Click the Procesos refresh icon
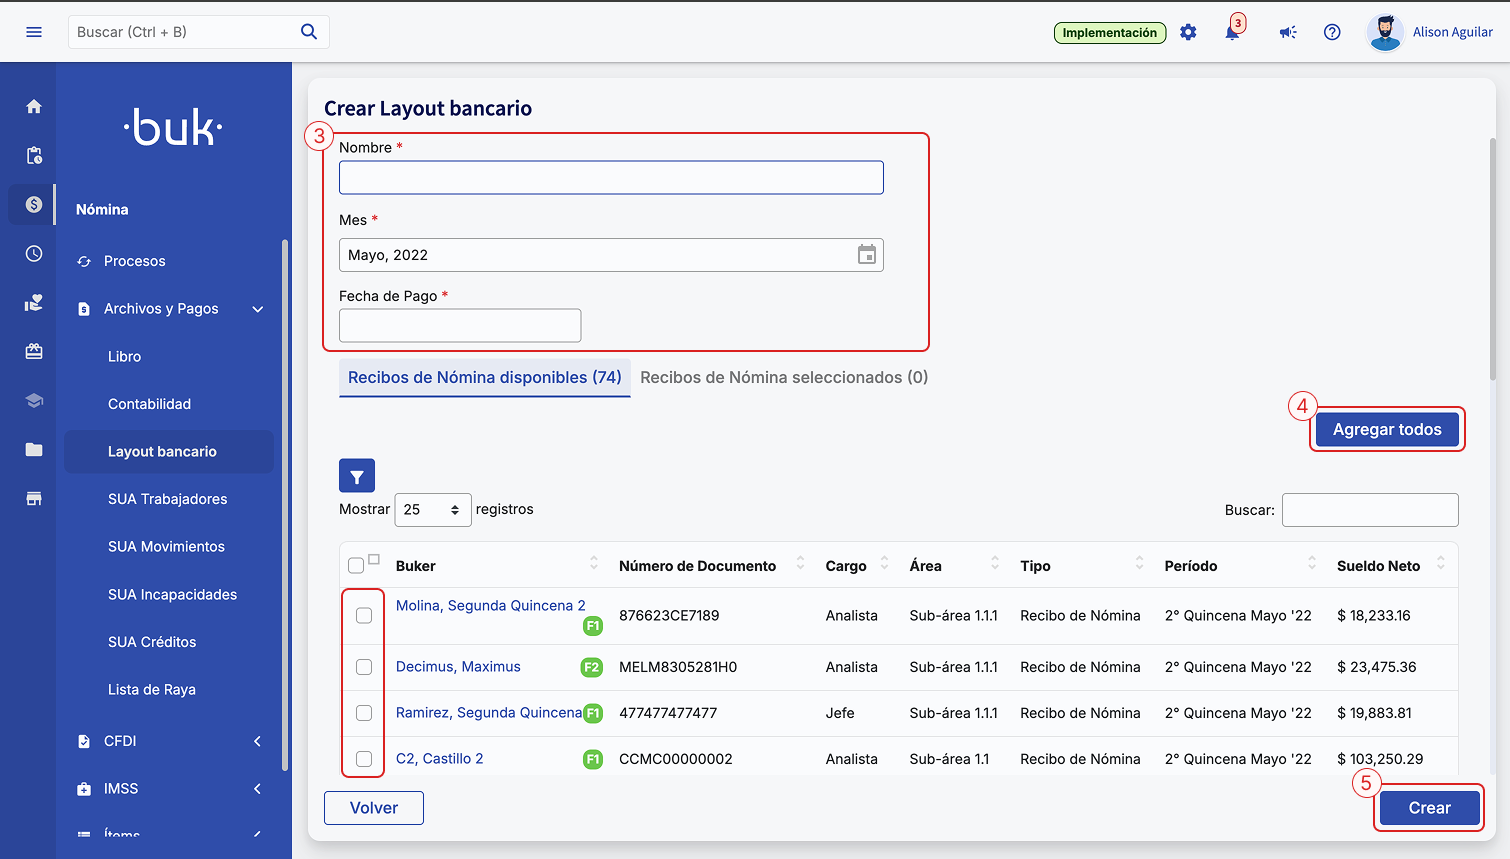This screenshot has width=1510, height=859. tap(84, 261)
